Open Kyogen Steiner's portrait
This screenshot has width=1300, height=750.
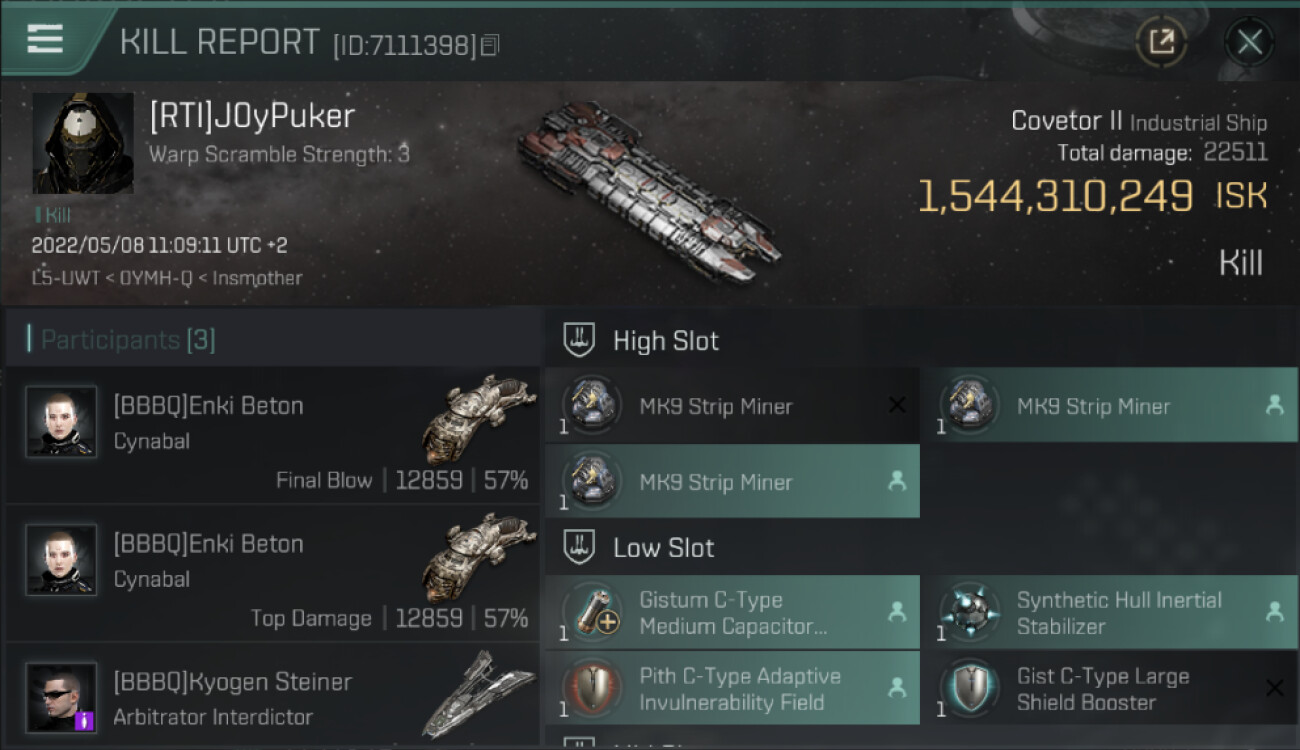pyautogui.click(x=61, y=698)
